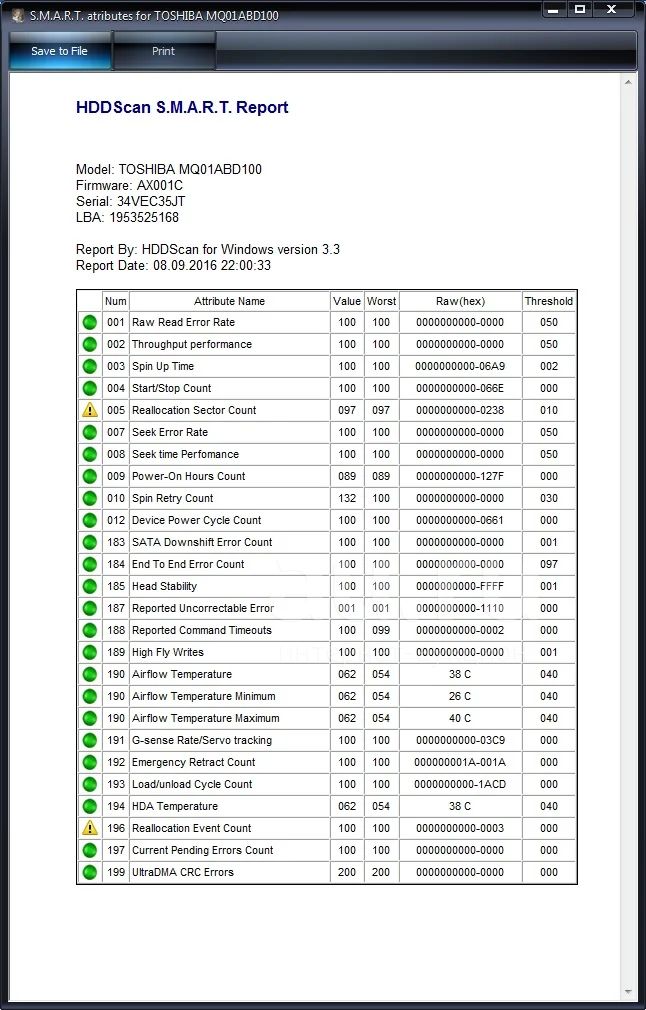
Task: Click the Report Date line
Action: (173, 265)
